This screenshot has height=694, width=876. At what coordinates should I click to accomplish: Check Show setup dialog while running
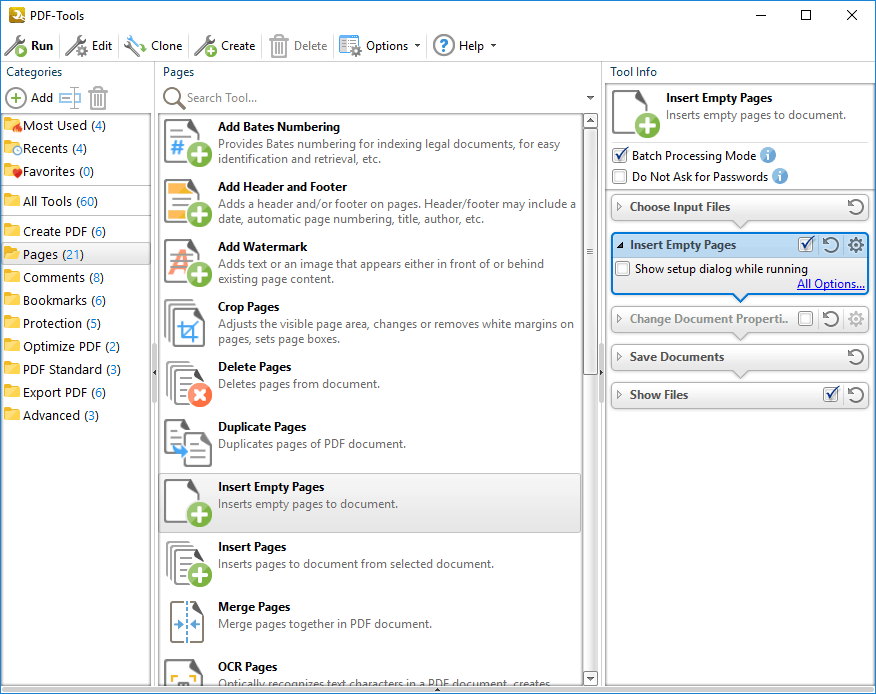click(623, 269)
